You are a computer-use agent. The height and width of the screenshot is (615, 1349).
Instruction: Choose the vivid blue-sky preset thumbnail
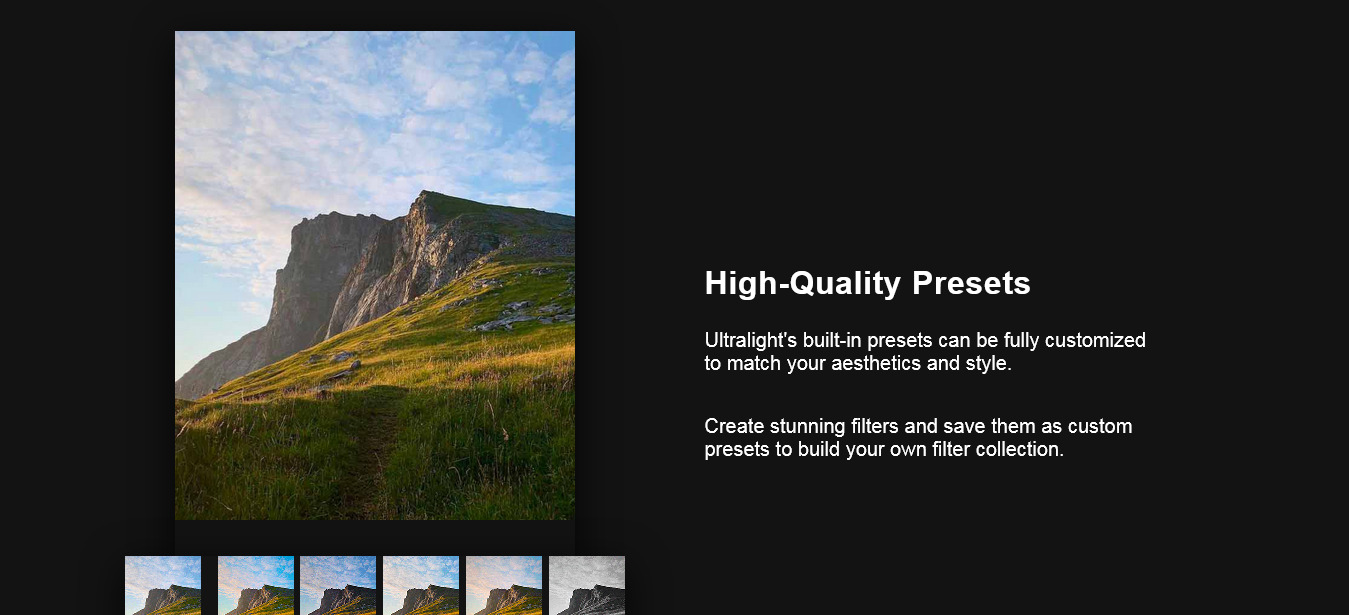tap(256, 585)
